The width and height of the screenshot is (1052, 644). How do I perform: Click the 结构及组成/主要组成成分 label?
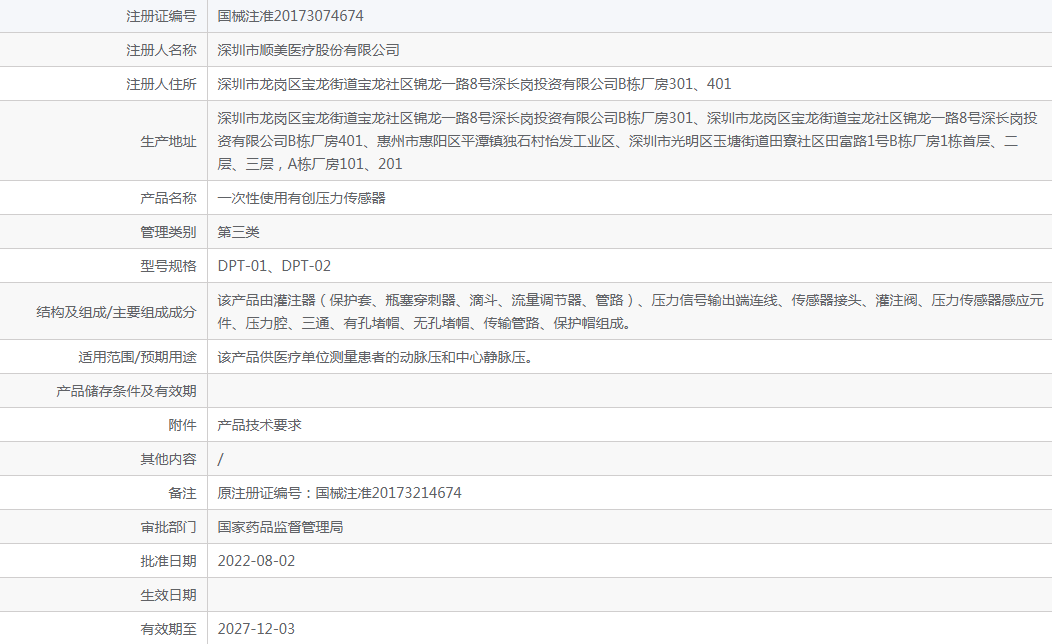[x=116, y=312]
